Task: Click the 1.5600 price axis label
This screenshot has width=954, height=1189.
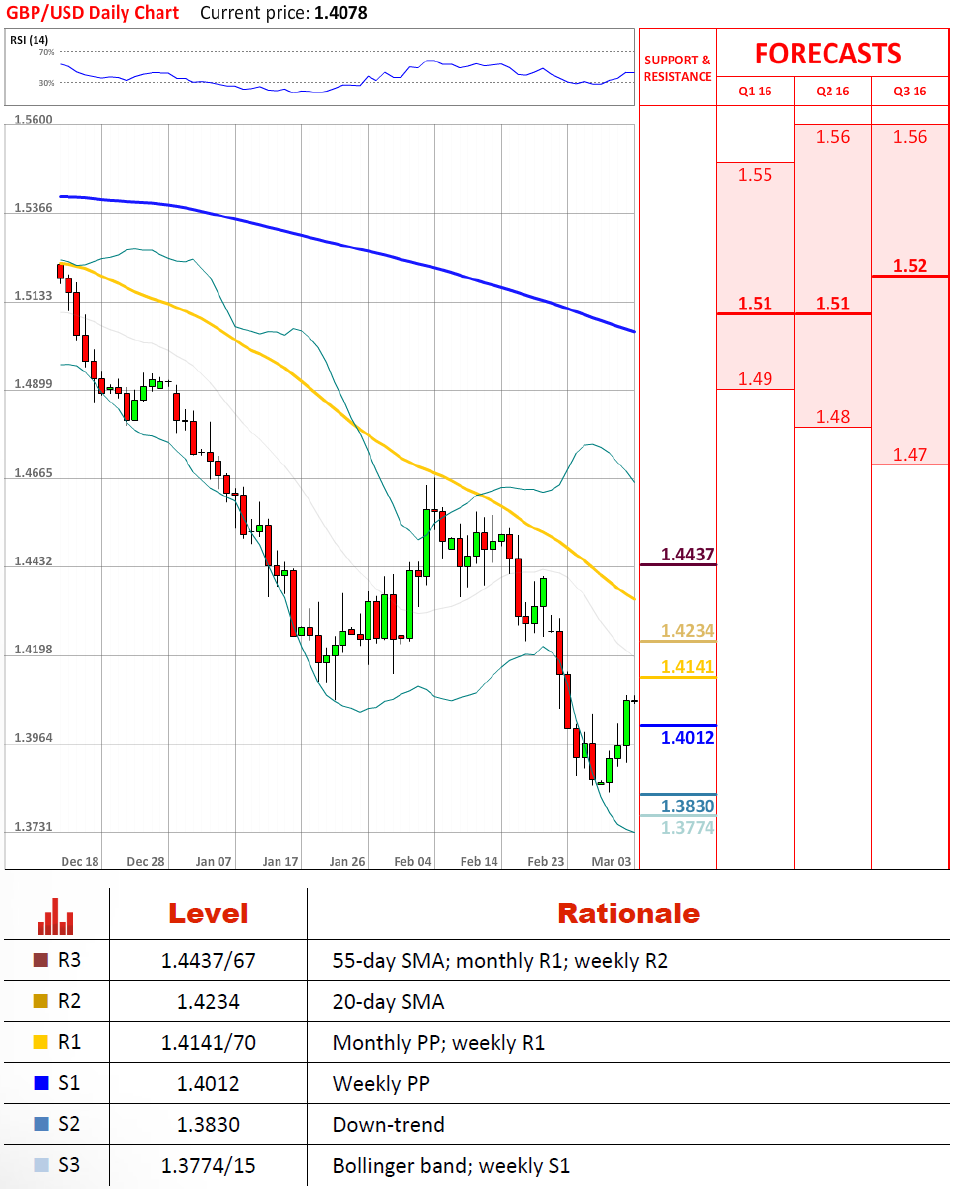Action: coord(33,120)
